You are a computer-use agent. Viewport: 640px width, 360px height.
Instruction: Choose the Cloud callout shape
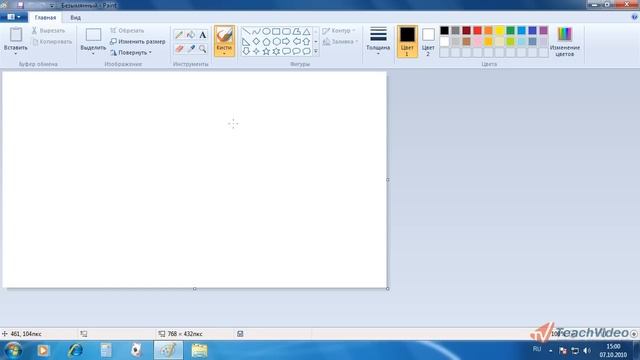[x=306, y=51]
